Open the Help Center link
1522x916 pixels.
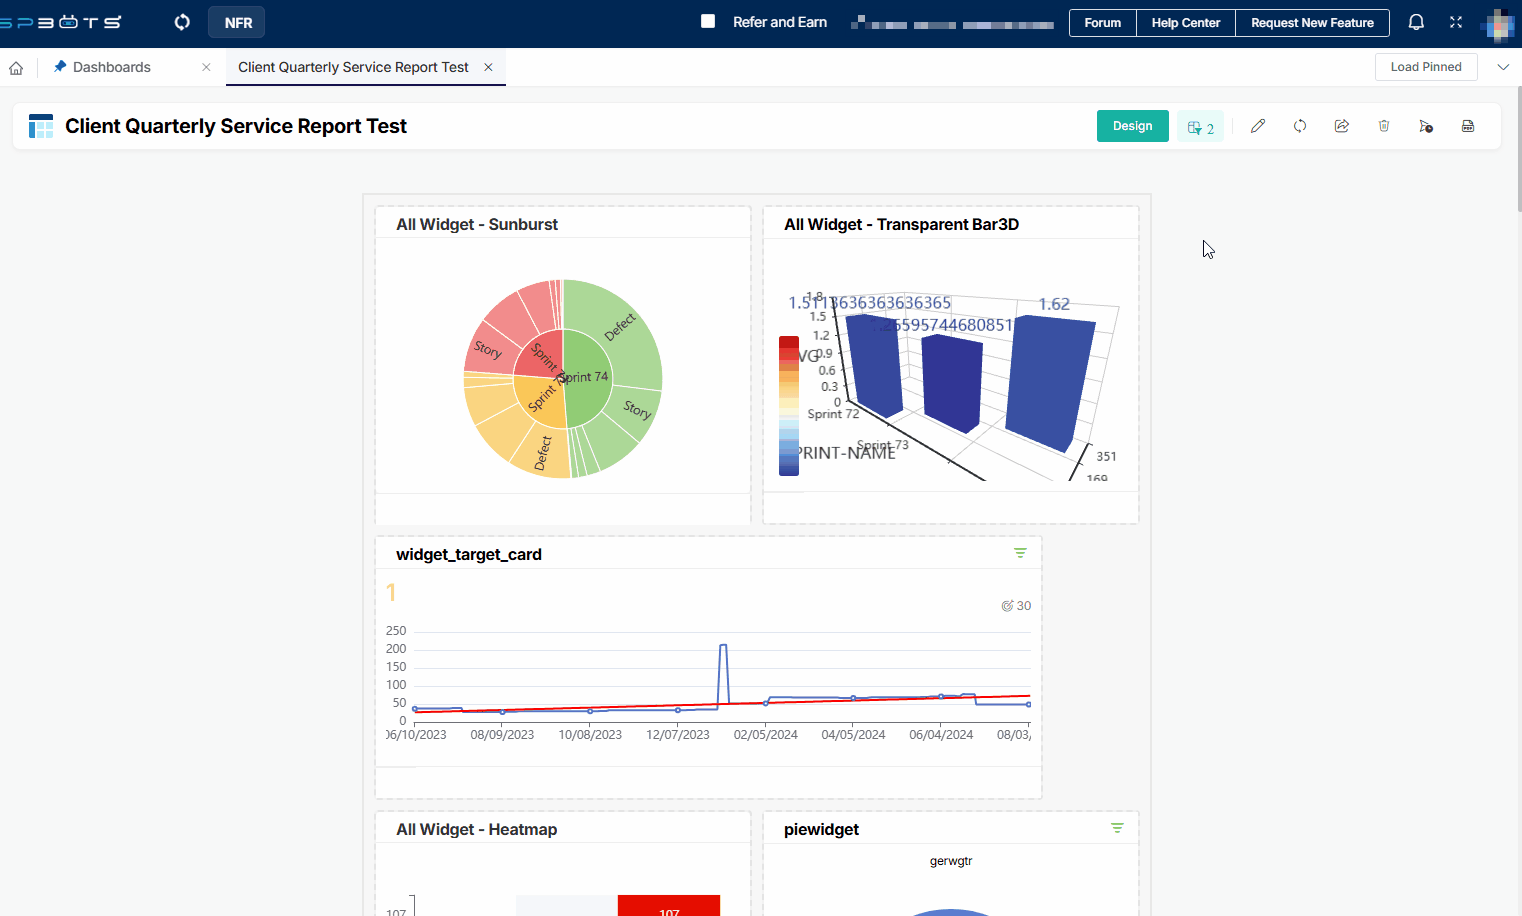pyautogui.click(x=1185, y=22)
